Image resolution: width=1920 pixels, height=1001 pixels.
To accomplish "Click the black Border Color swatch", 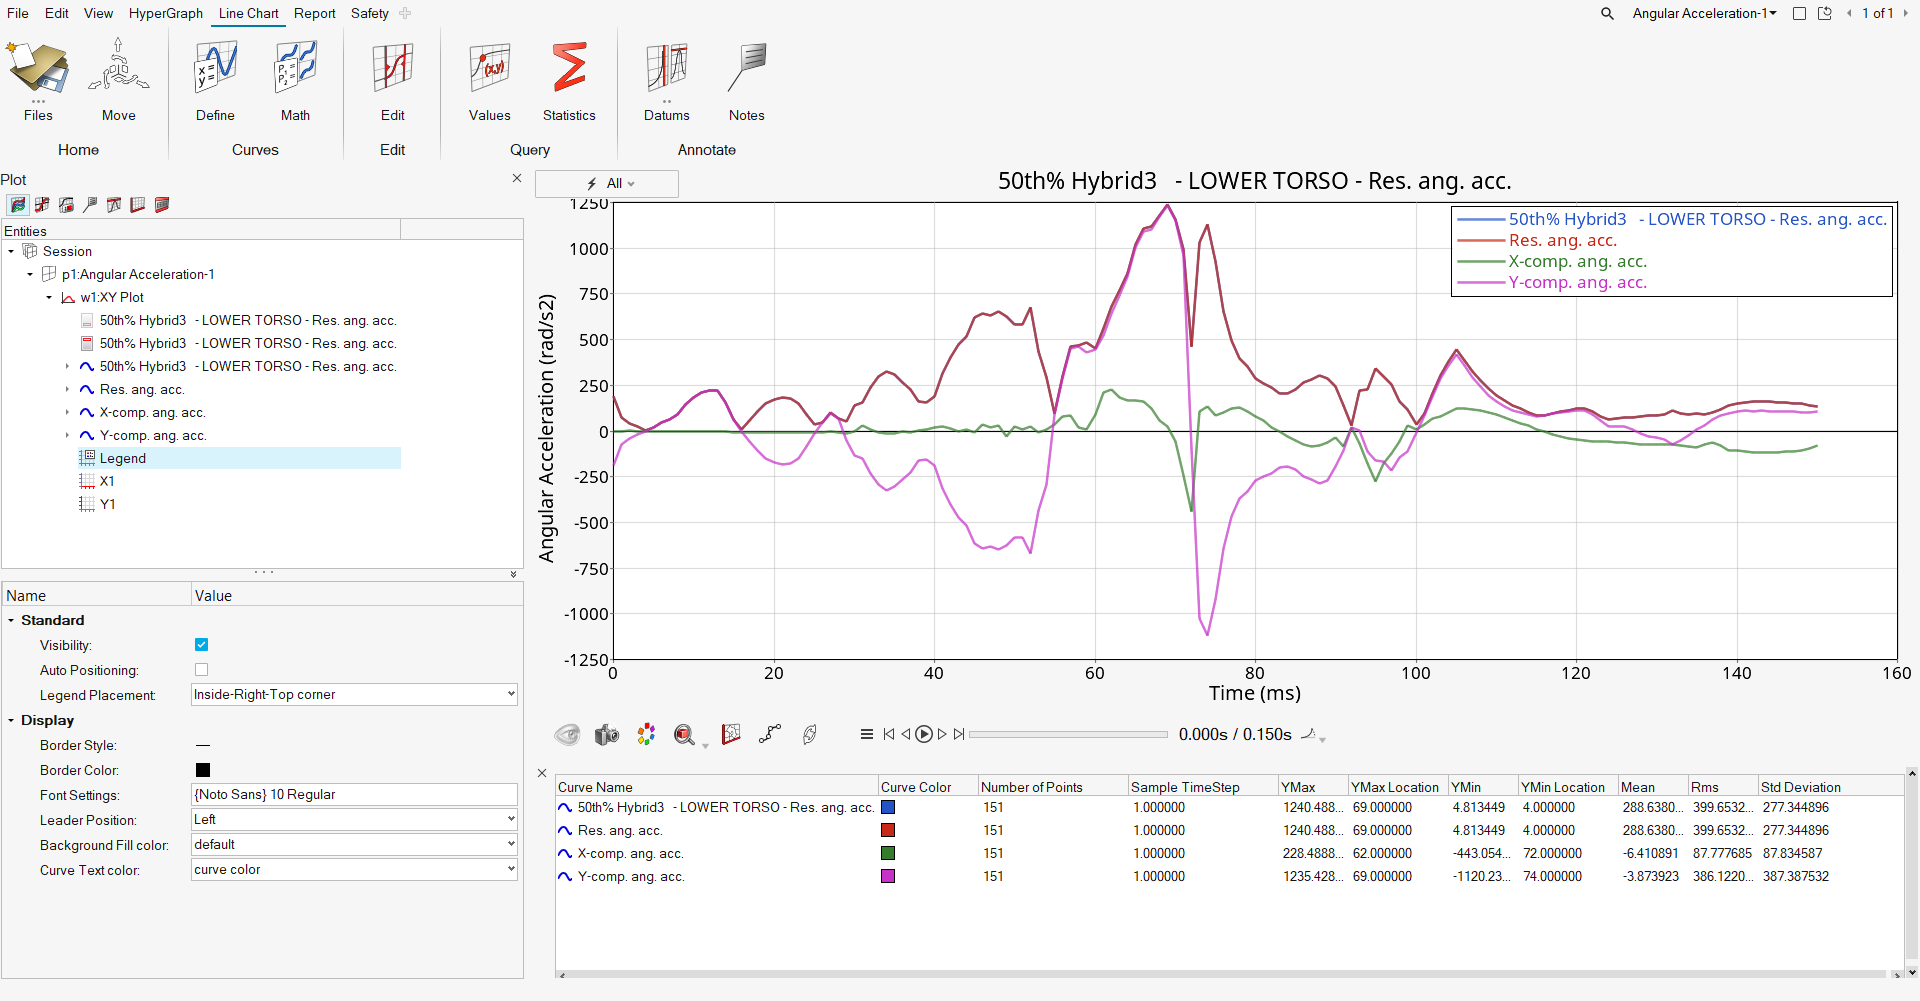I will (x=203, y=770).
